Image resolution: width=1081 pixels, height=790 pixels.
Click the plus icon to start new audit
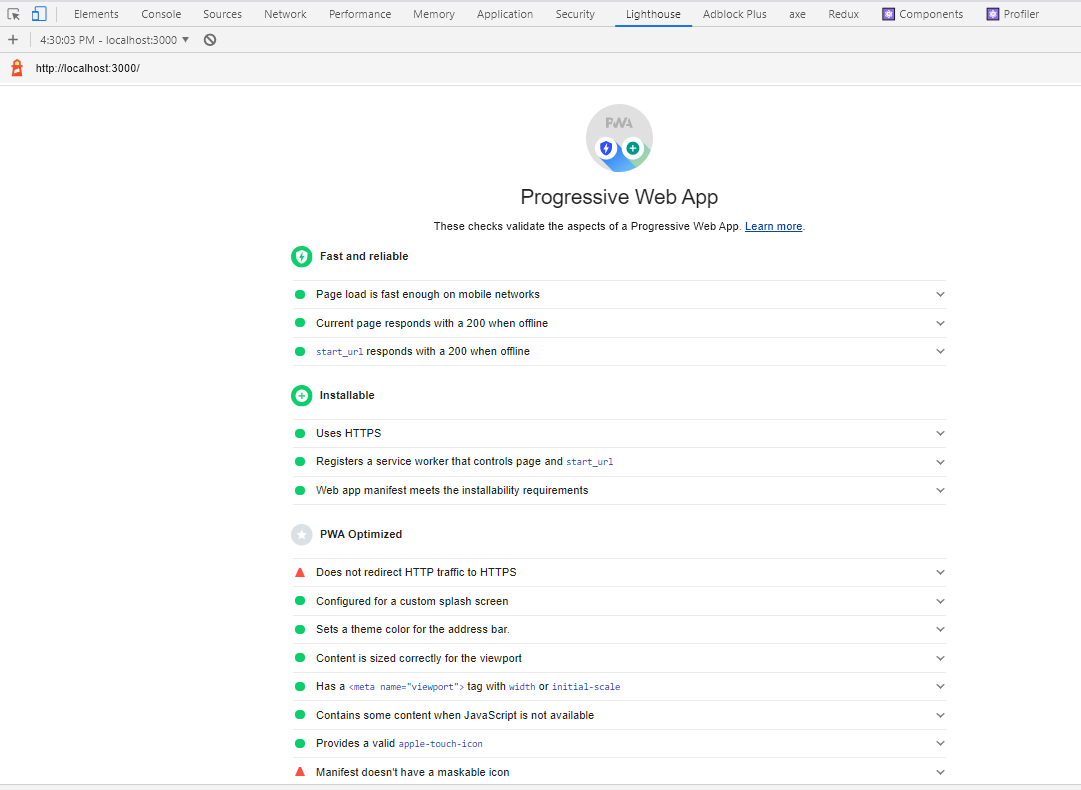[12, 40]
